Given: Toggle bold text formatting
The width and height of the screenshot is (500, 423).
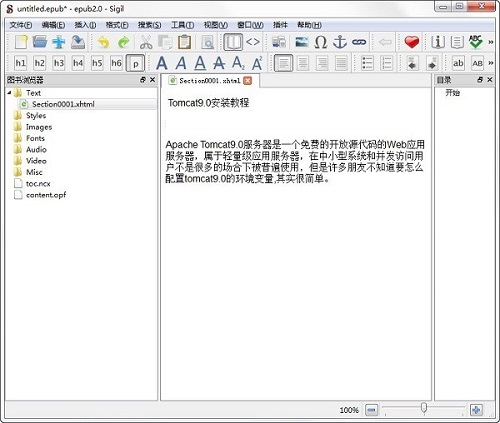Looking at the screenshot, I should [x=162, y=63].
